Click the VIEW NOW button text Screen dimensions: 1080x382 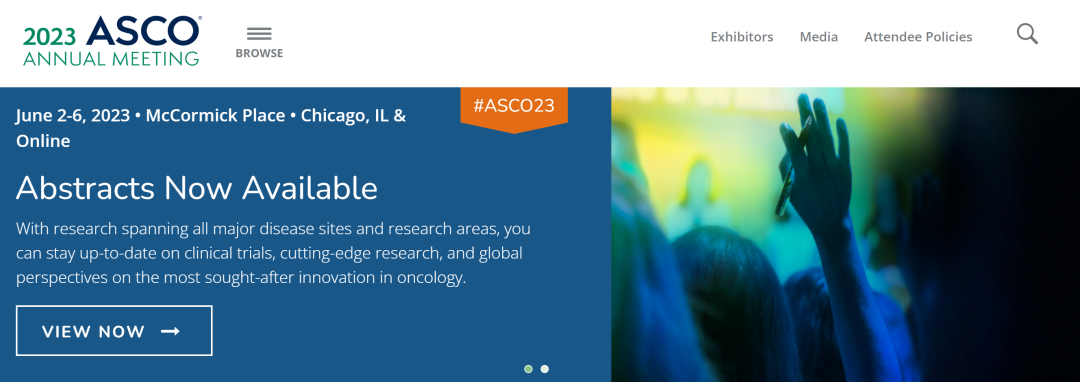tap(93, 332)
